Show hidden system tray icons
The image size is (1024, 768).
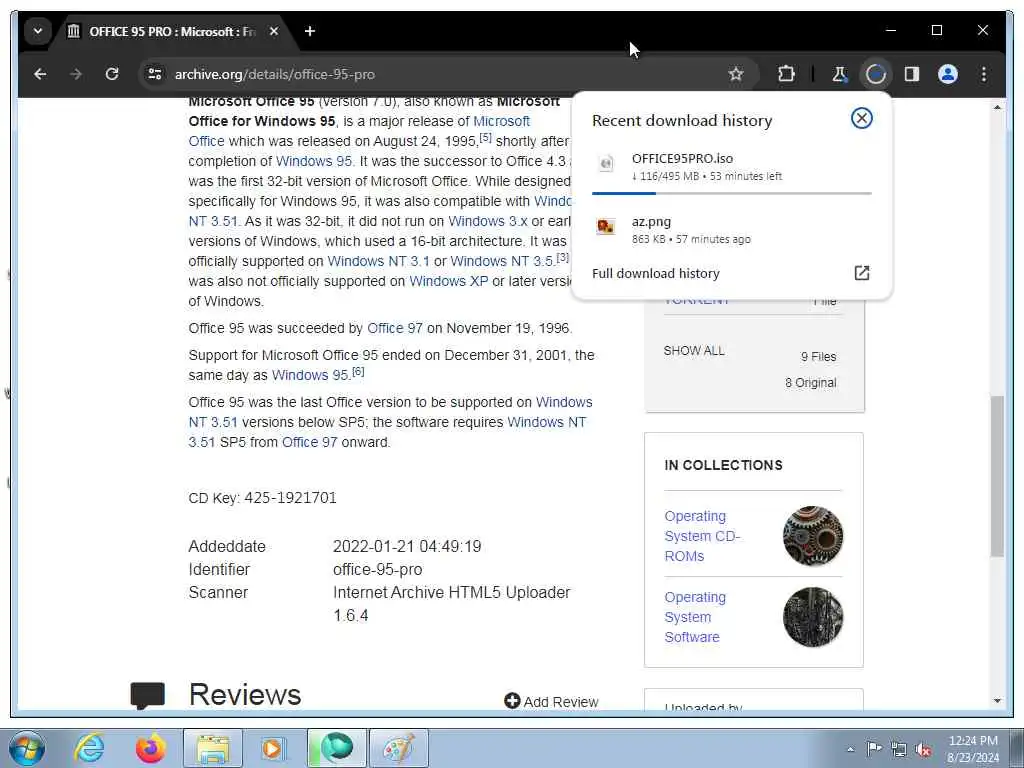point(850,749)
